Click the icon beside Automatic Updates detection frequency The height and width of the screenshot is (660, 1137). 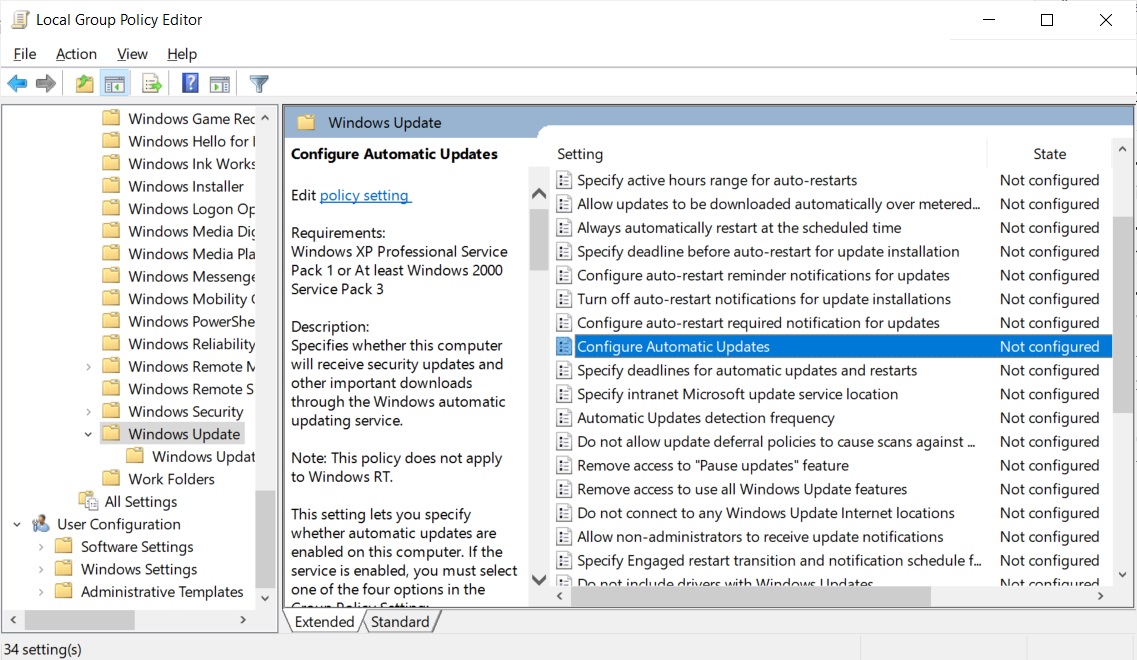563,418
